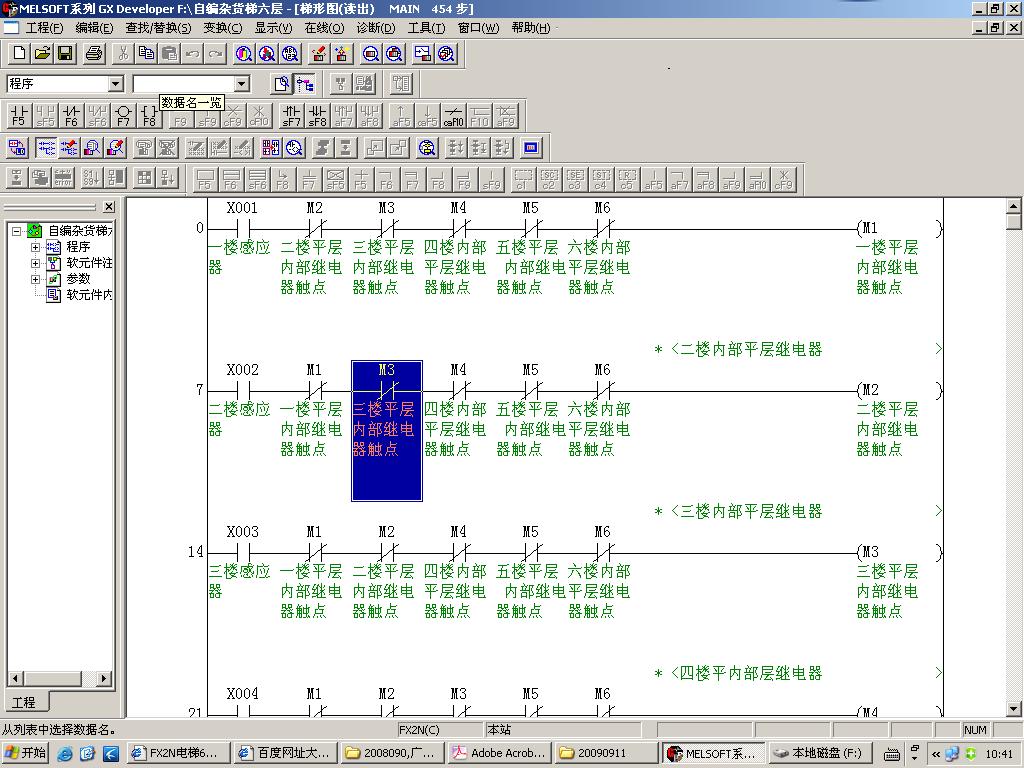Open the 诊断(D) menu

pos(375,28)
